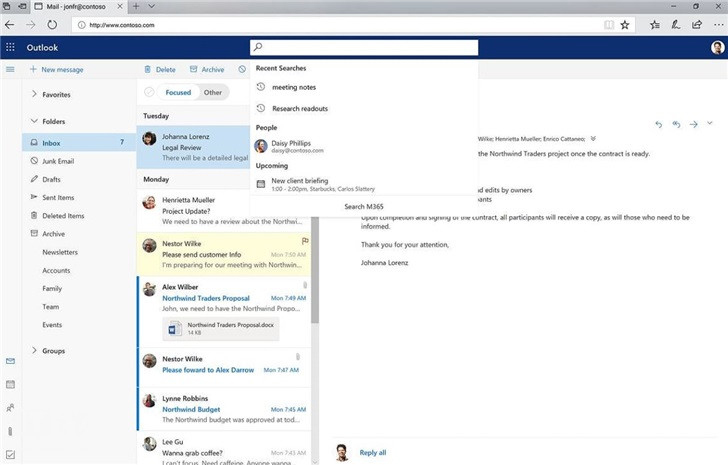This screenshot has height=465, width=728.
Task: Click the New message button
Action: point(56,70)
